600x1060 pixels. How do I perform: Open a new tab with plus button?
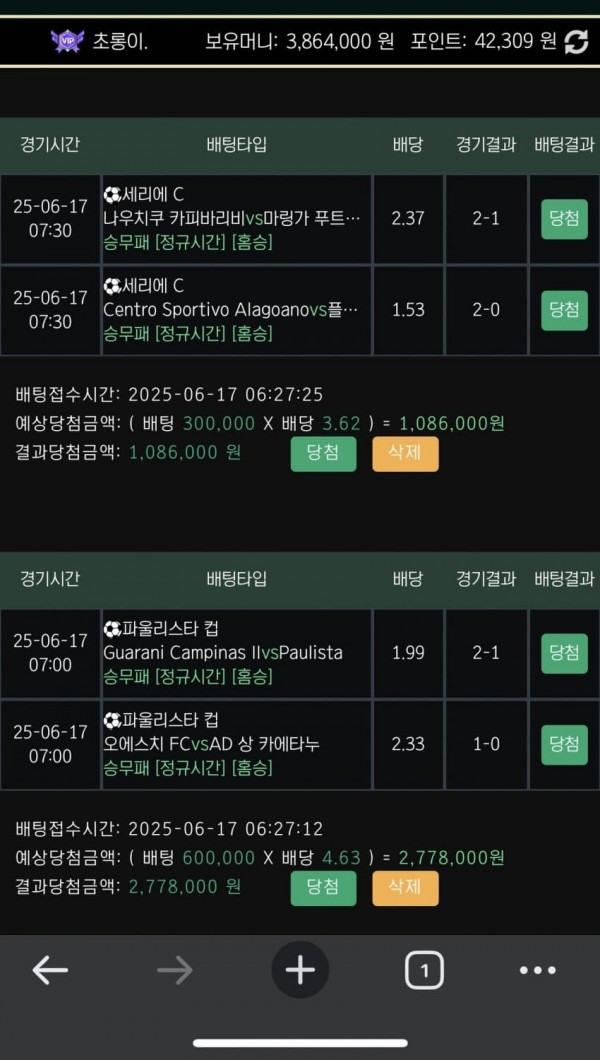[x=300, y=969]
